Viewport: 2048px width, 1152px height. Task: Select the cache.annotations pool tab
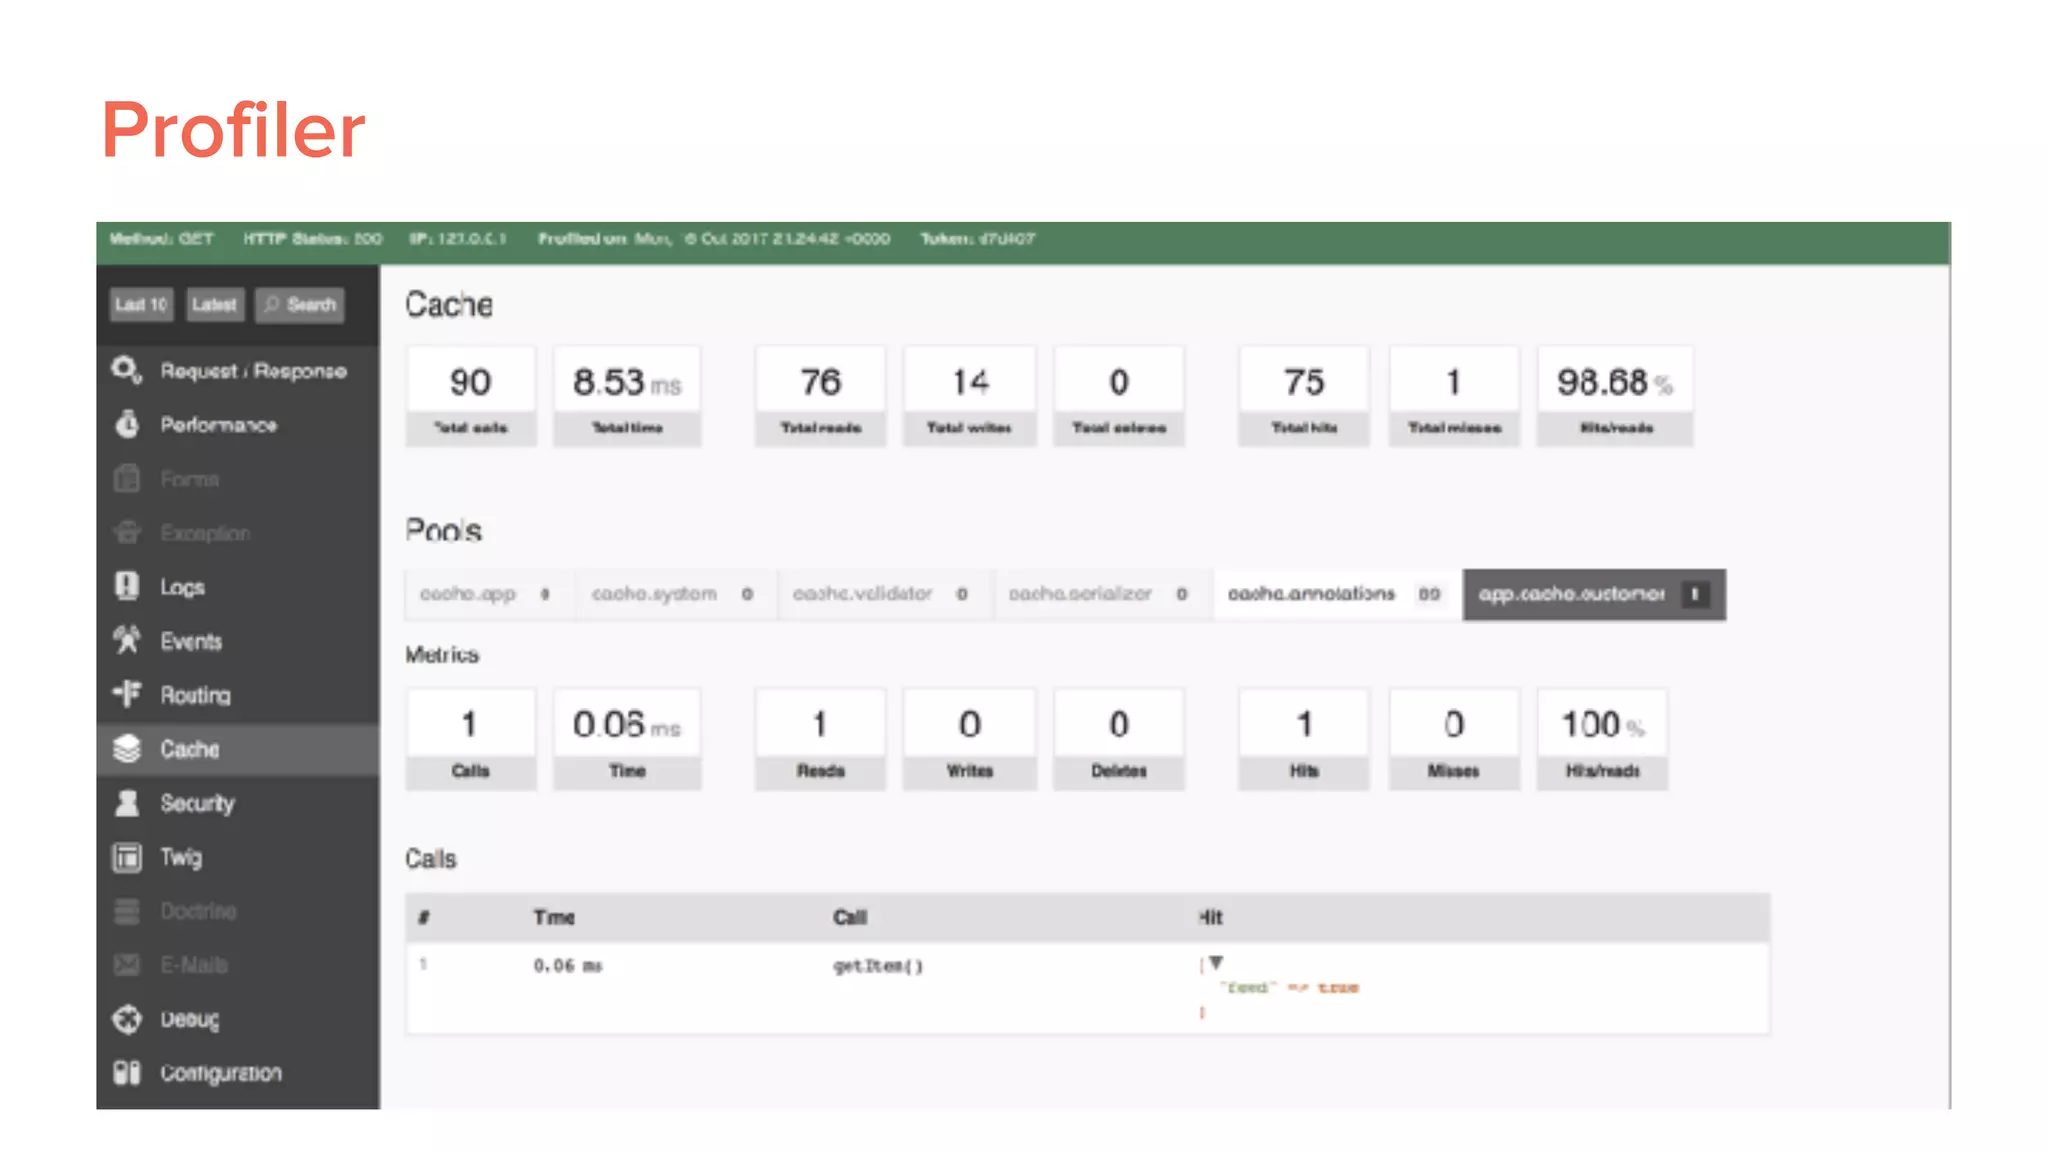pyautogui.click(x=1337, y=594)
